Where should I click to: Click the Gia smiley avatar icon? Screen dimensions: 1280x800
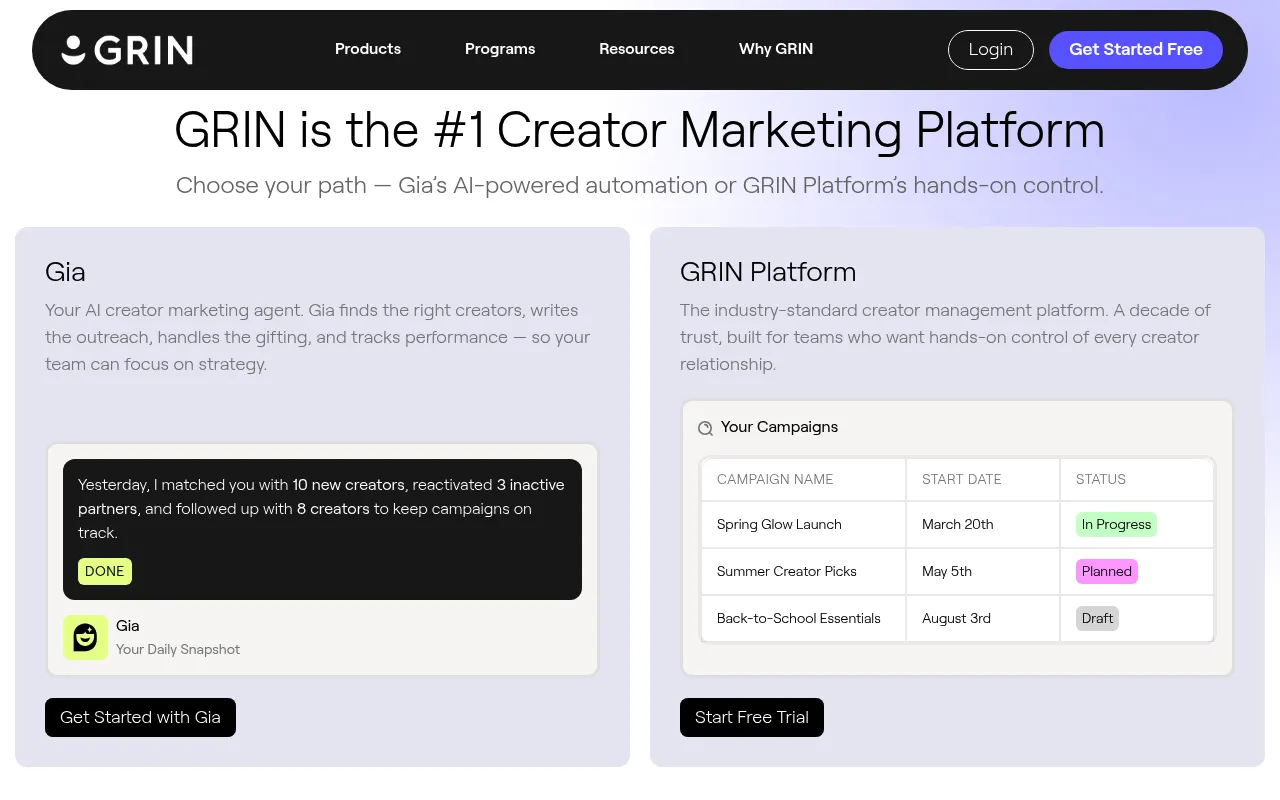pyautogui.click(x=85, y=637)
